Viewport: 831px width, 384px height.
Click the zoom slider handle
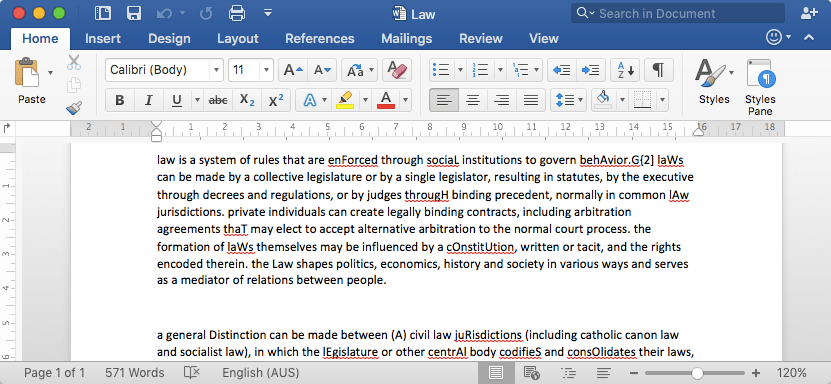697,373
